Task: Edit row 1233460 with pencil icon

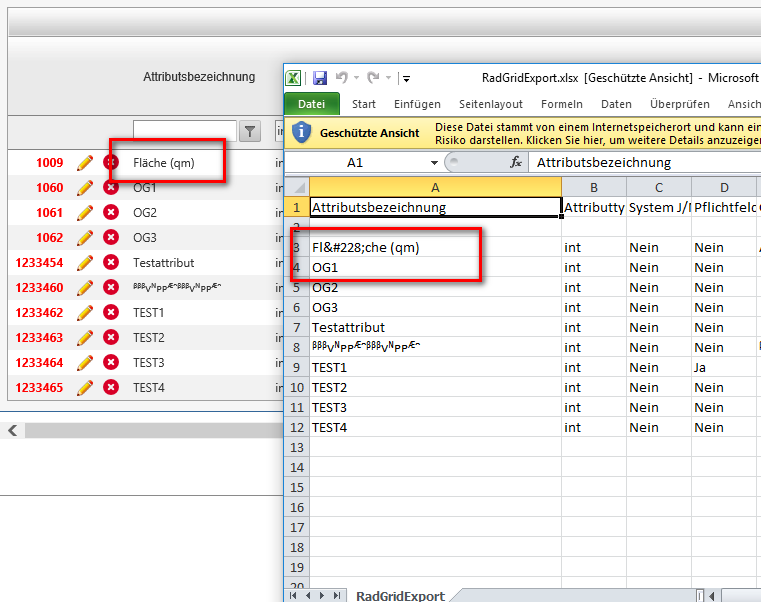Action: click(x=84, y=287)
